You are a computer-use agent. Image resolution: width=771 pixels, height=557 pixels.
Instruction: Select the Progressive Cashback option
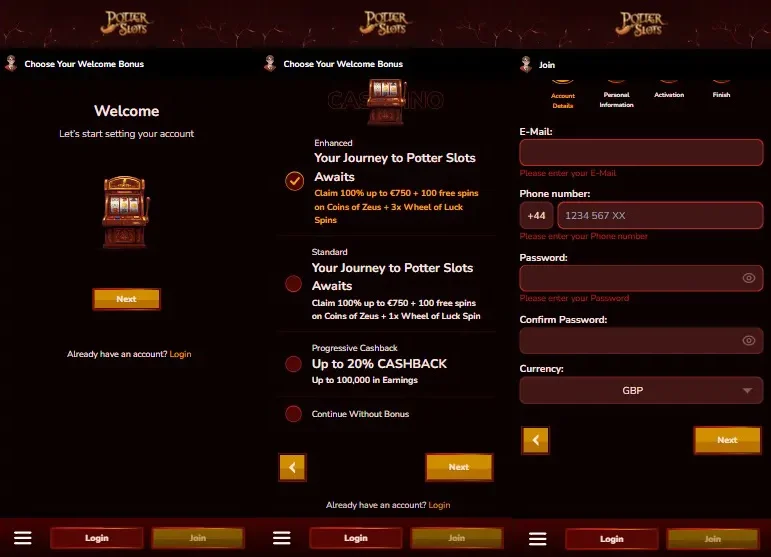[294, 364]
